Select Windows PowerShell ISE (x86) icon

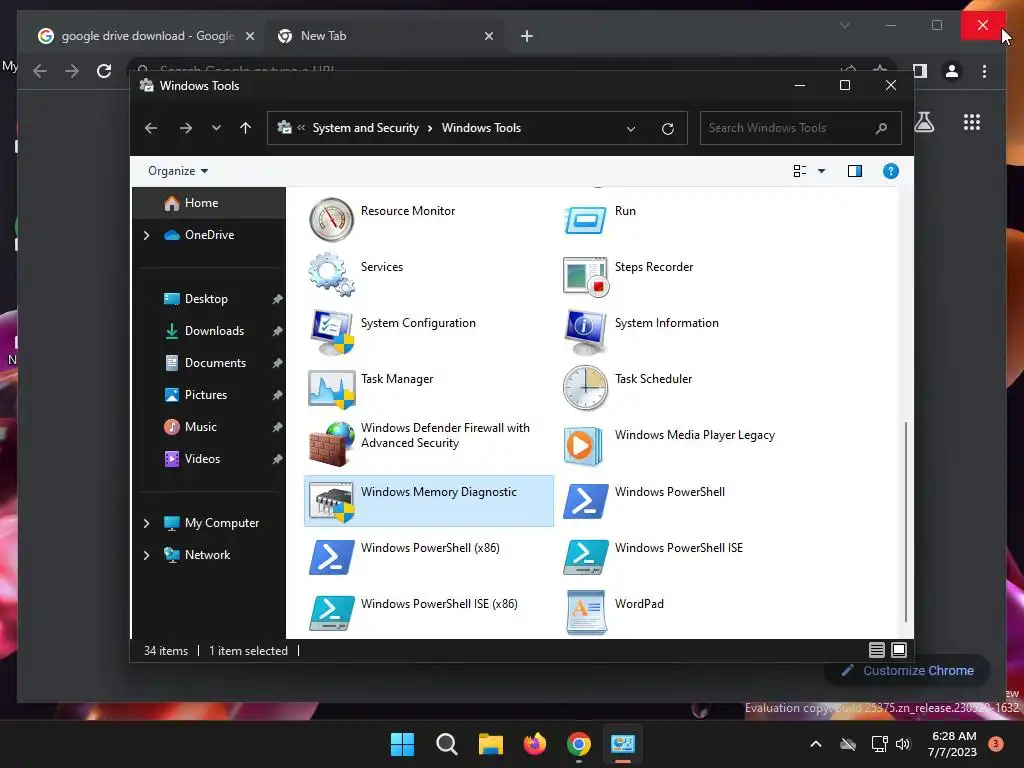[x=331, y=613]
